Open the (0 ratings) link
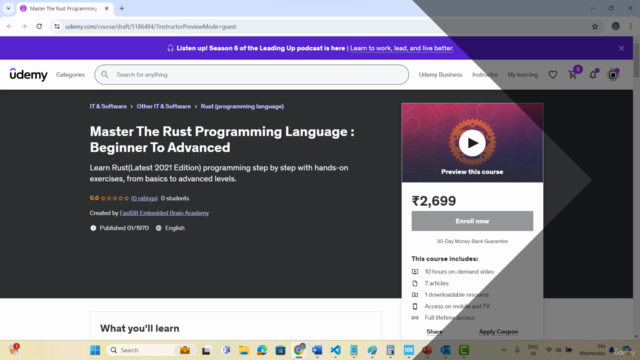The height and width of the screenshot is (360, 640). pyautogui.click(x=144, y=198)
